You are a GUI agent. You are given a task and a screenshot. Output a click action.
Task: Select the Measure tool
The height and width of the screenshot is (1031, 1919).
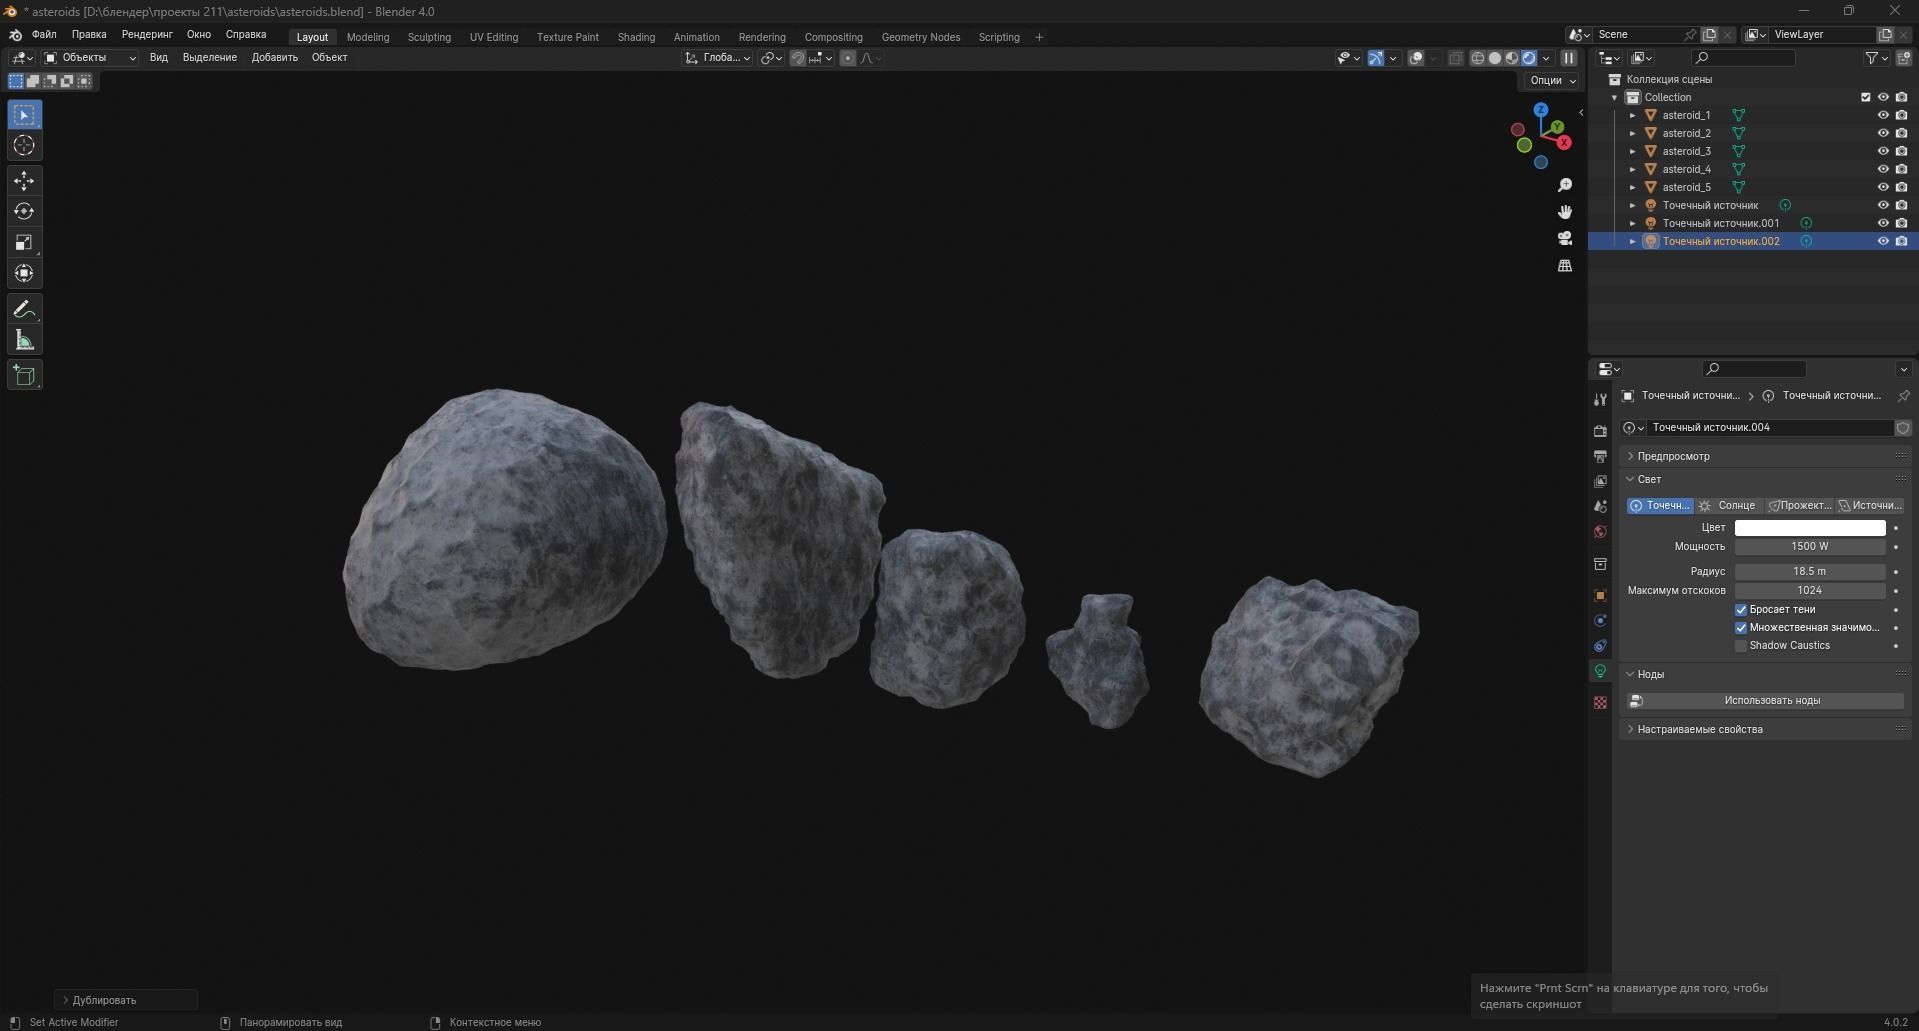(24, 340)
